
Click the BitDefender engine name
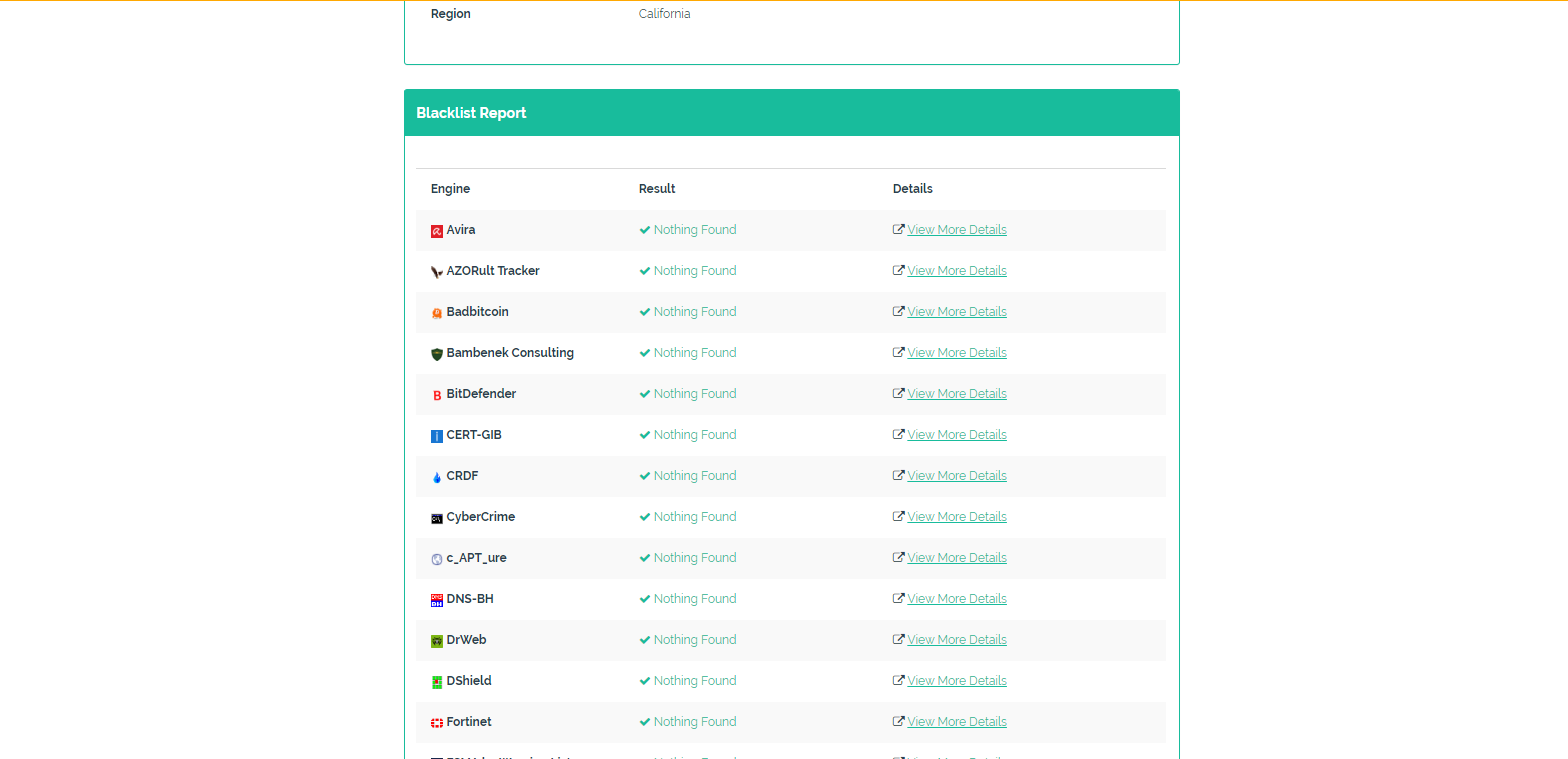click(482, 394)
